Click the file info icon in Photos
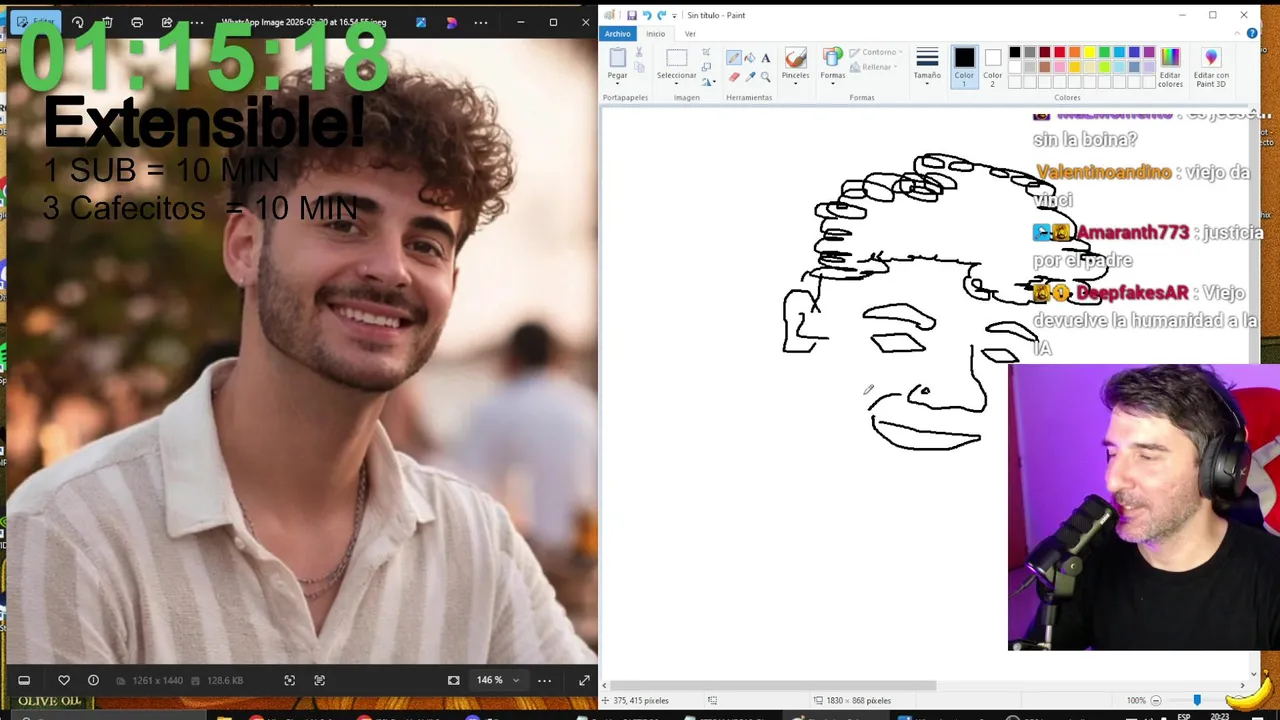 click(93, 680)
